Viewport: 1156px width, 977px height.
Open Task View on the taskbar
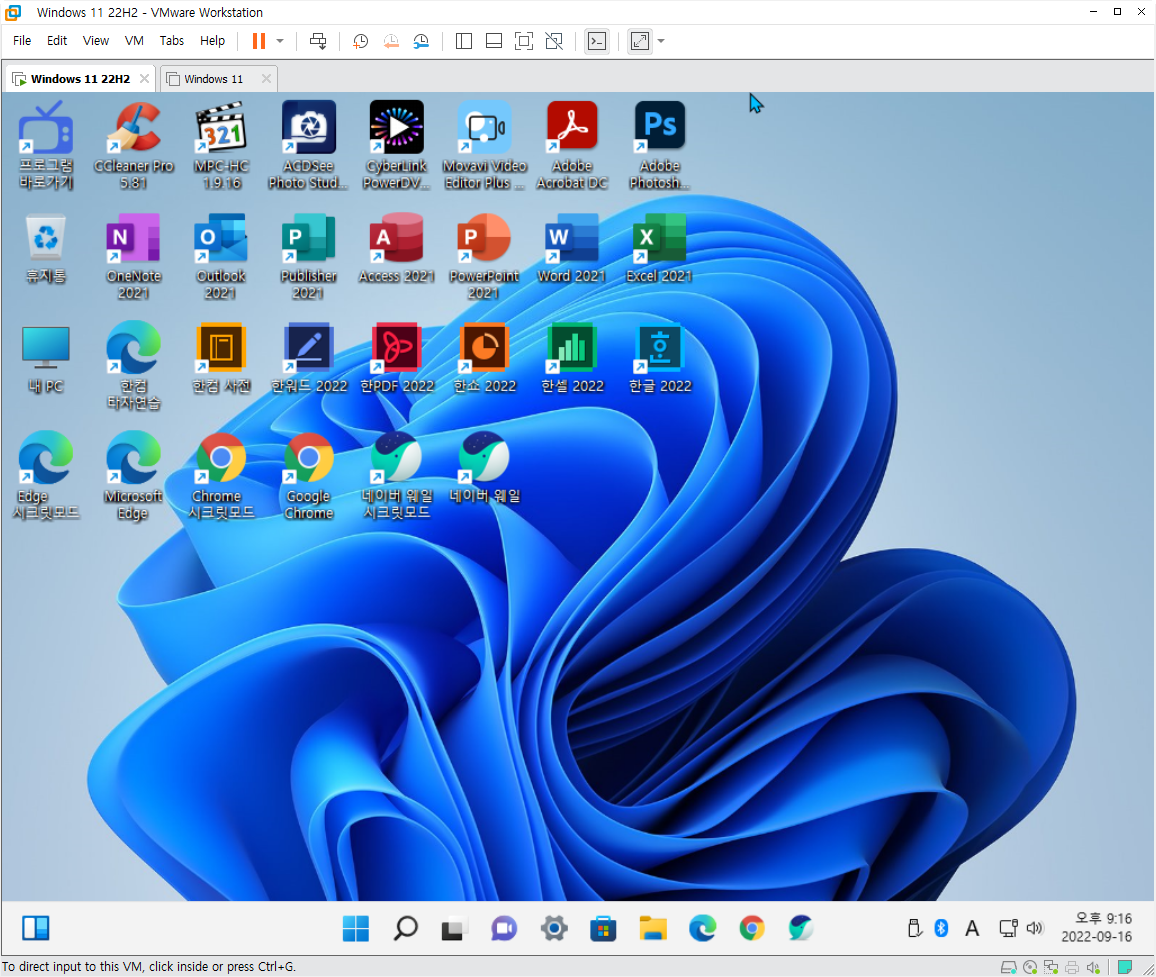click(x=455, y=928)
